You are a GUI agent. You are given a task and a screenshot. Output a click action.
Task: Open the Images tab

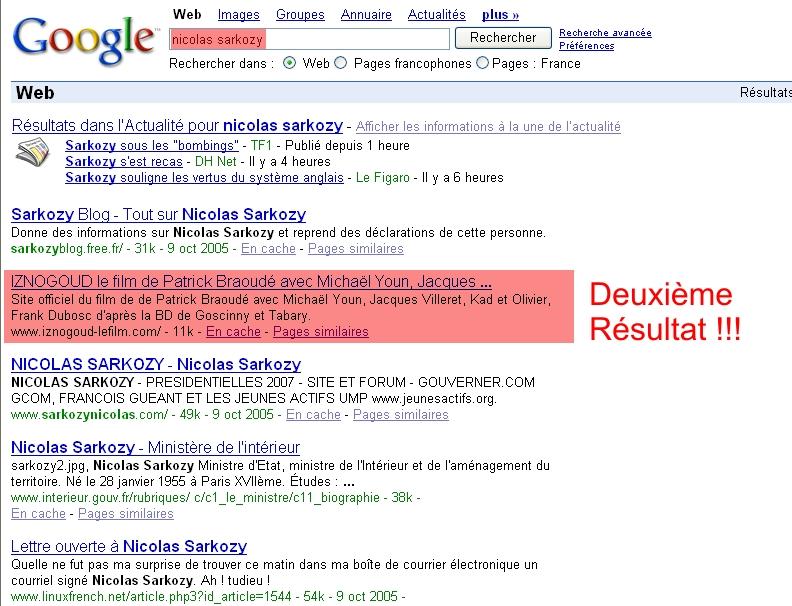tap(238, 15)
